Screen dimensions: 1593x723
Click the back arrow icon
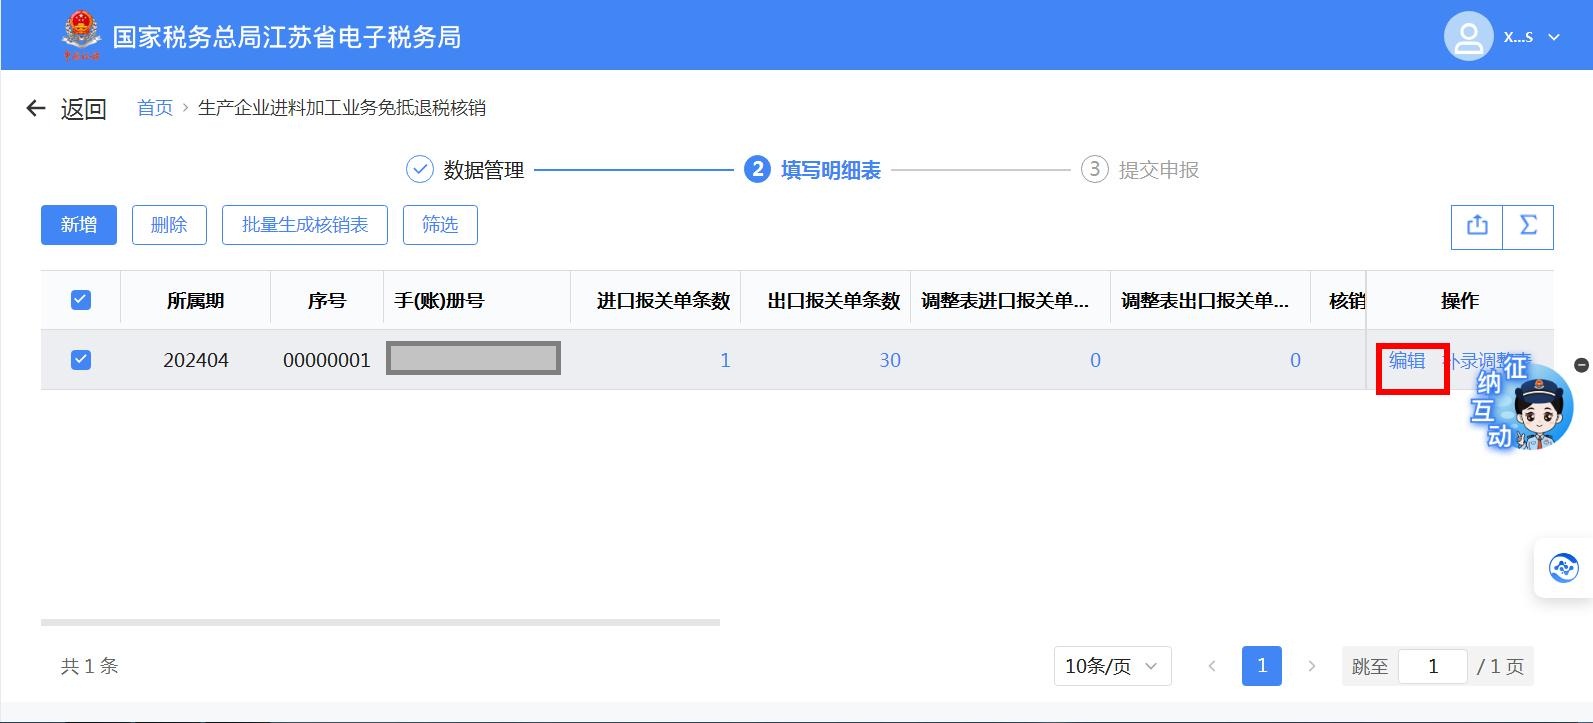[x=36, y=108]
